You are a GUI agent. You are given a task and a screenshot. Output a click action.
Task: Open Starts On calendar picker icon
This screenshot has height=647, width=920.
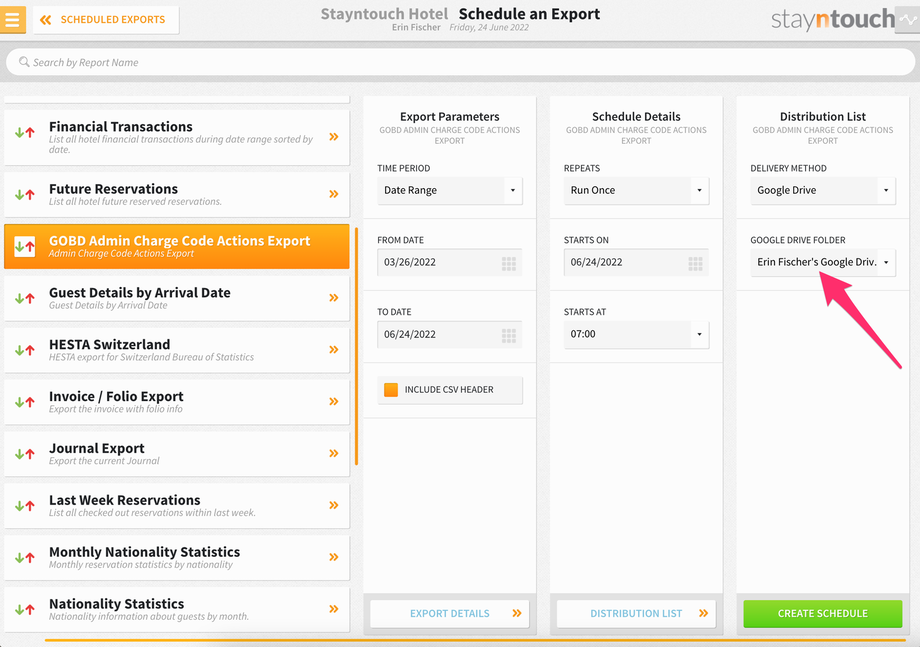click(695, 263)
